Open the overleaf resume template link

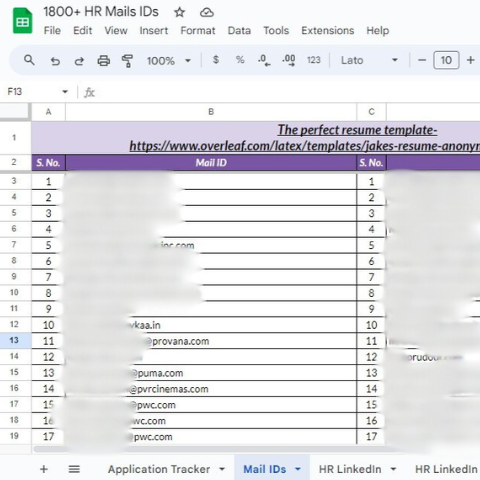[x=304, y=146]
